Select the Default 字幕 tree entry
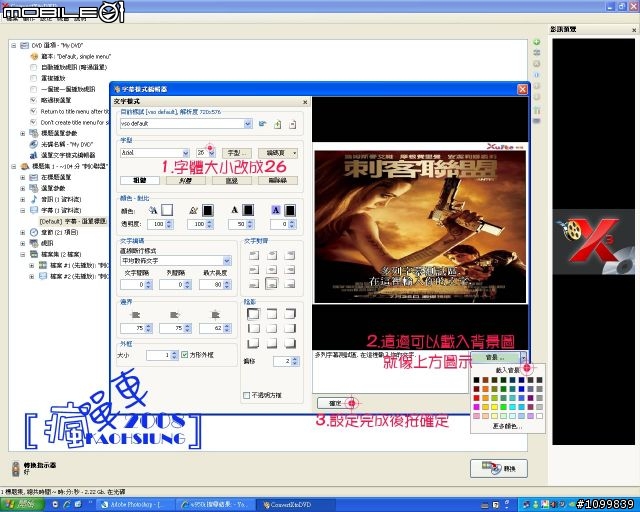This screenshot has width=640, height=512. click(73, 221)
